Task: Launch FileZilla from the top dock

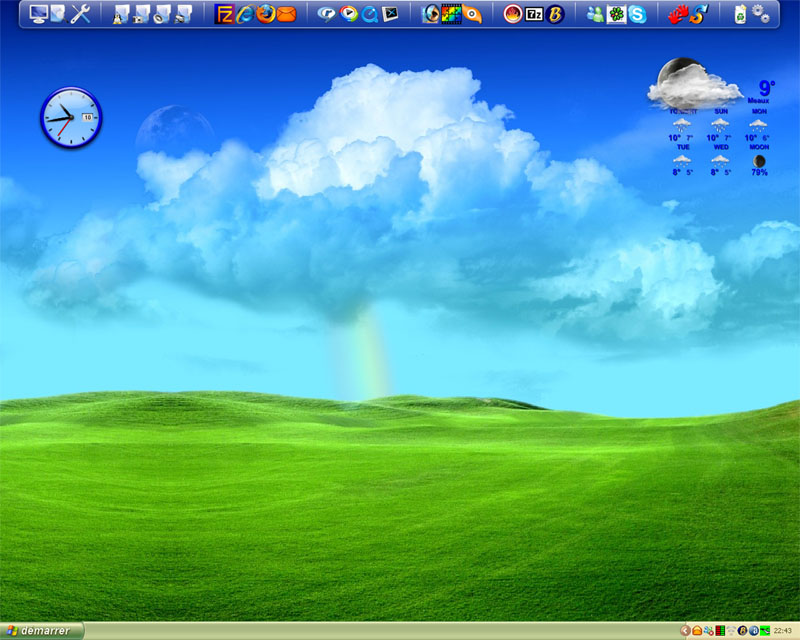Action: (x=225, y=14)
